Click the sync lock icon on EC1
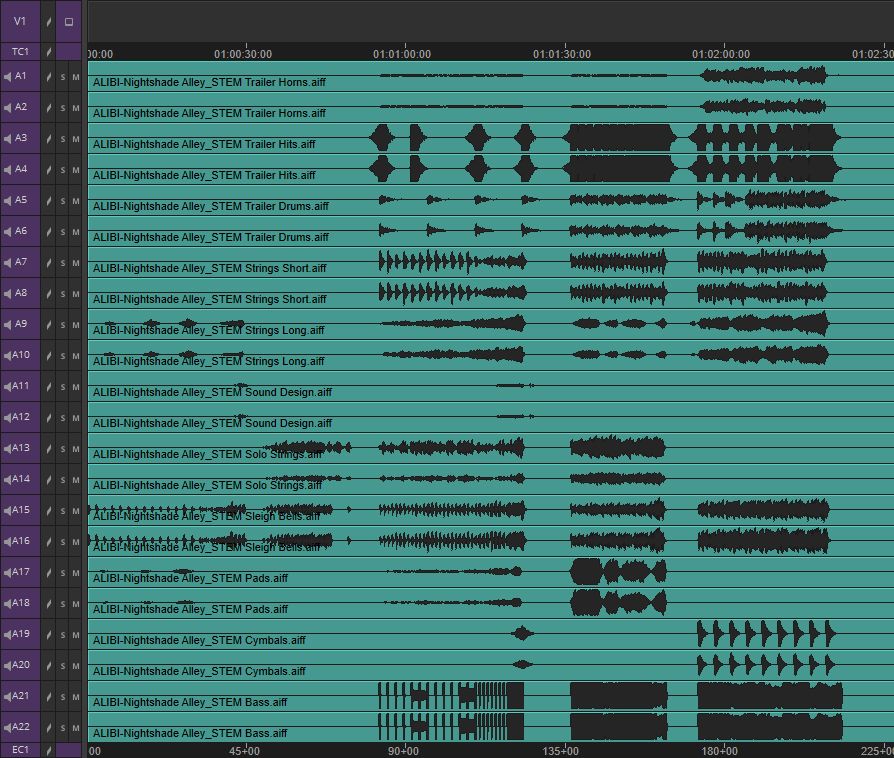 (x=48, y=750)
